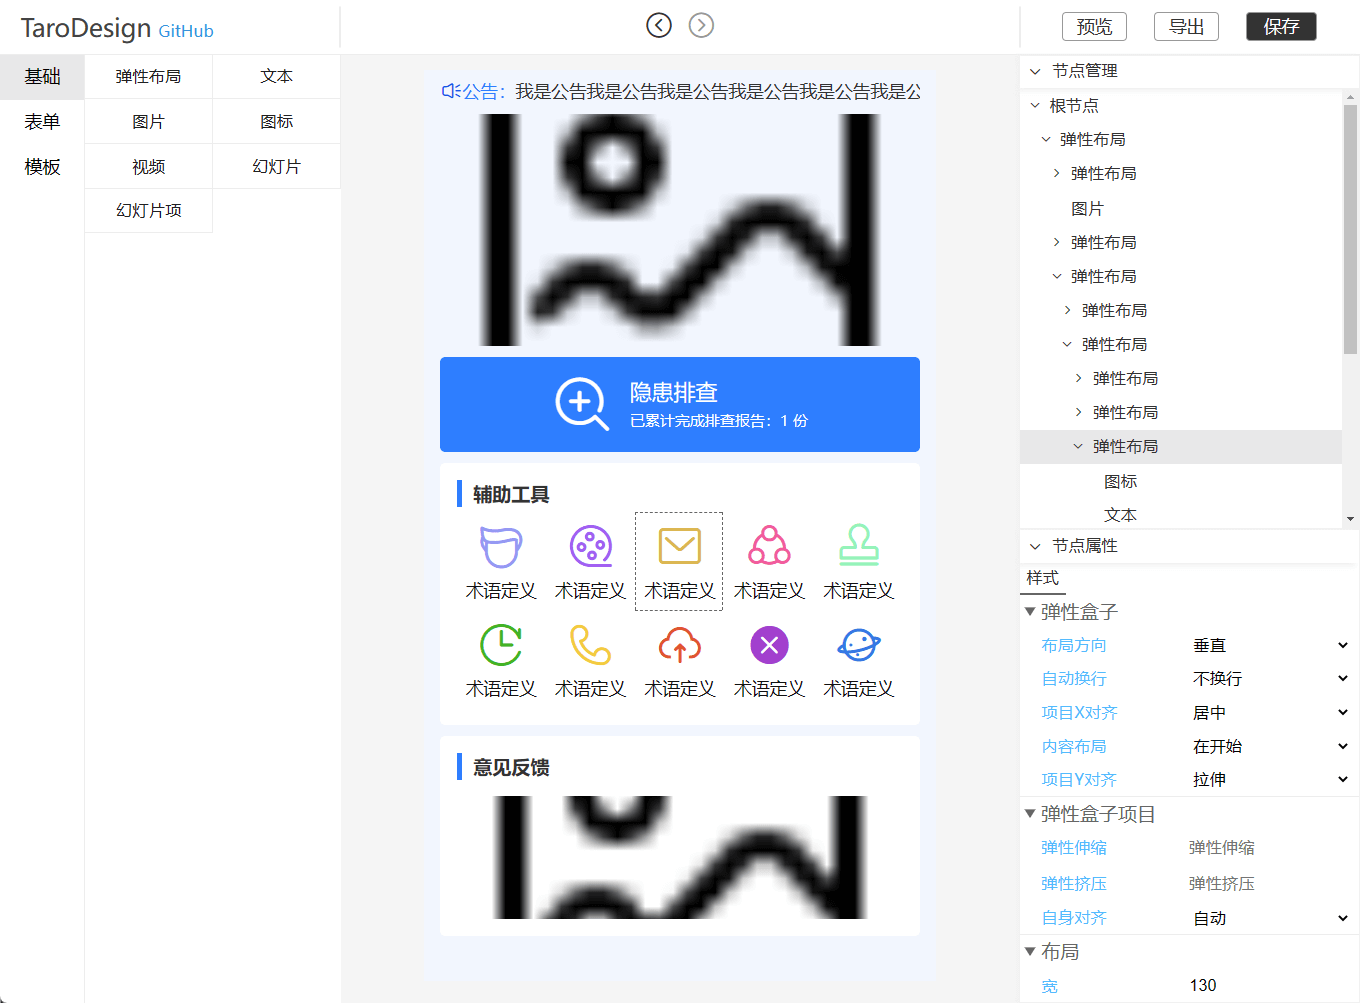Click the envelope 术语定义 icon
The height and width of the screenshot is (1003, 1360).
coord(679,547)
